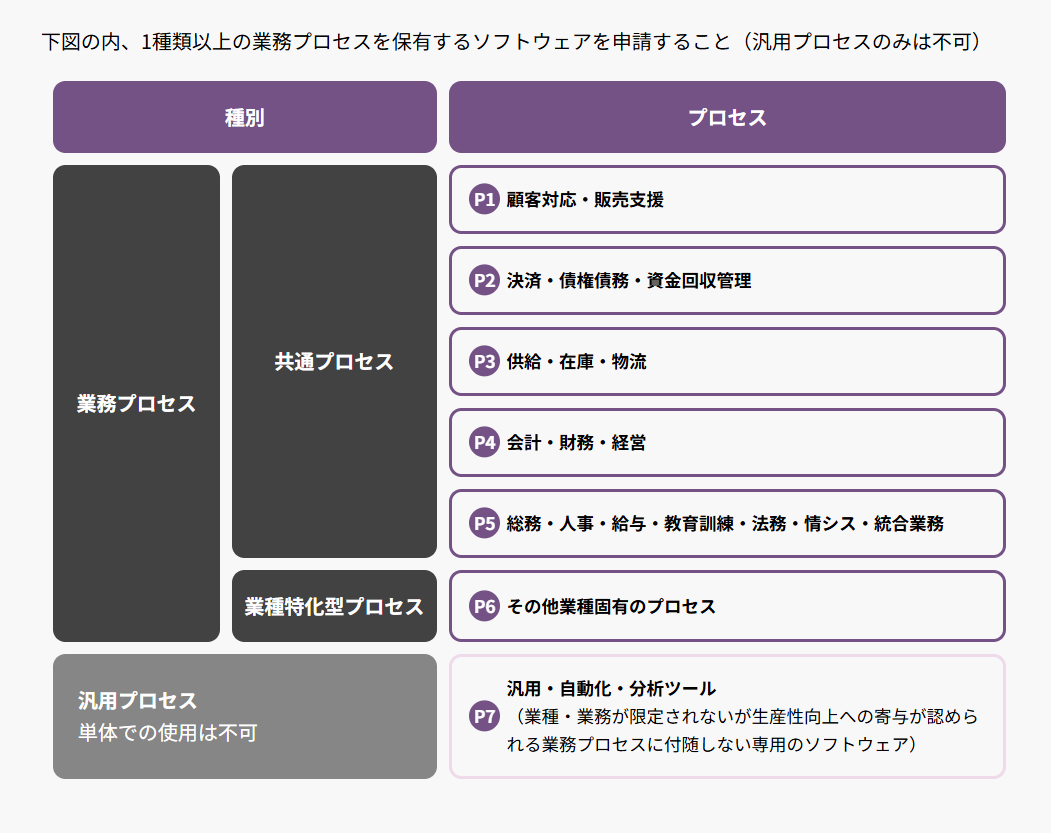Click the プロセス header box
This screenshot has height=833, width=1051.
[727, 117]
